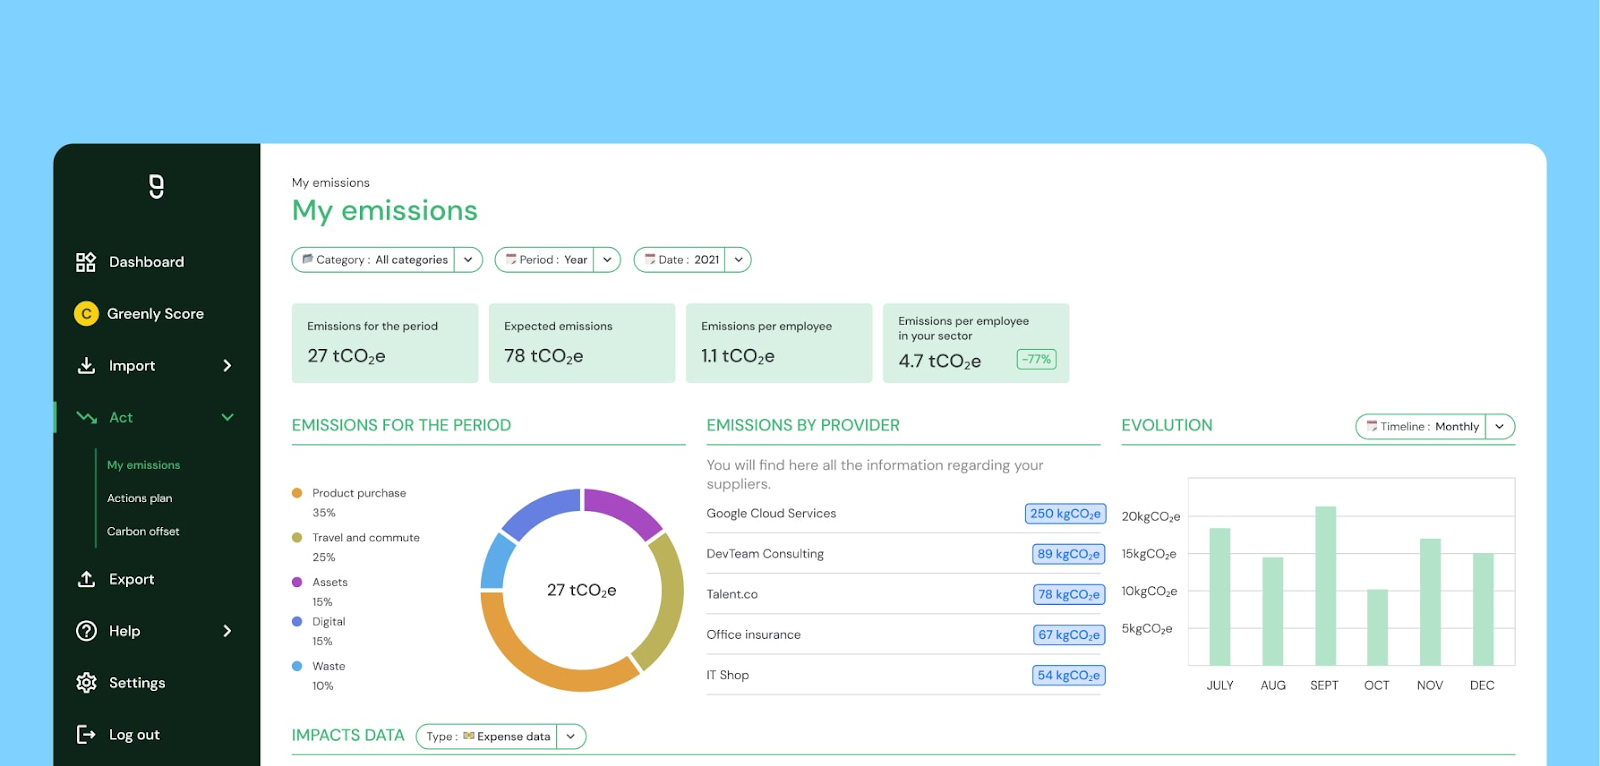Click the Emissions for the period card
The height and width of the screenshot is (766, 1600).
tap(385, 343)
